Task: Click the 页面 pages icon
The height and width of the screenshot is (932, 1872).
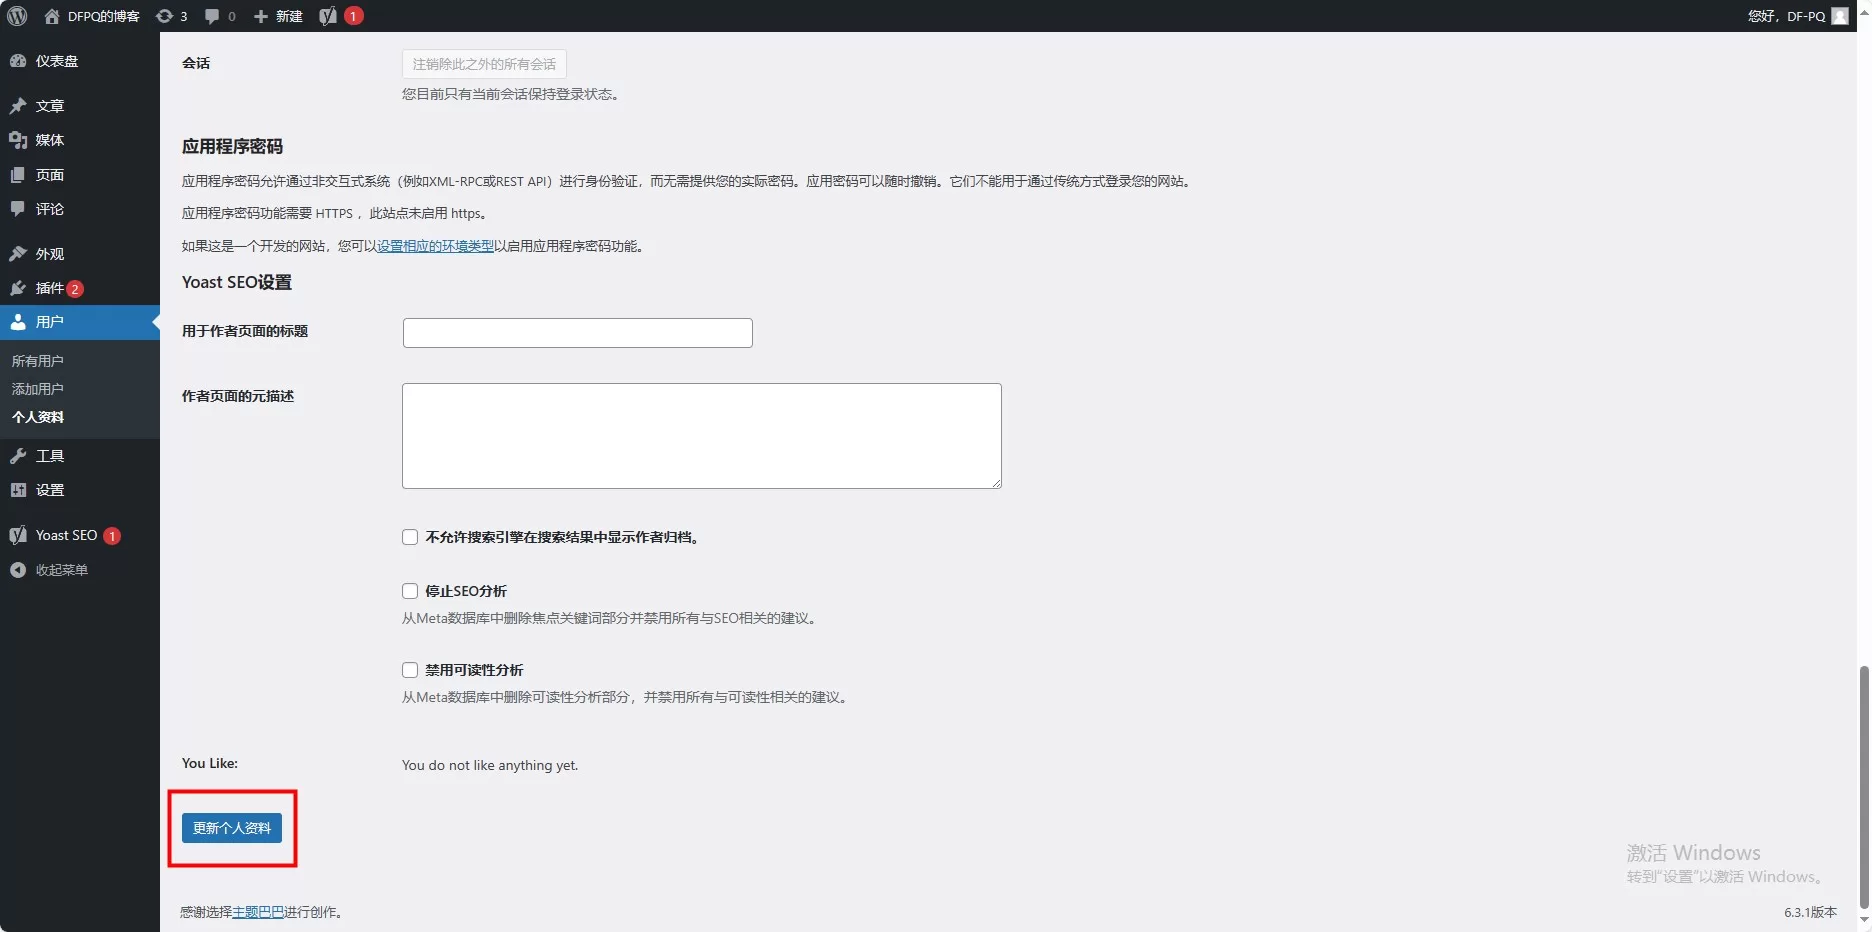Action: [x=18, y=175]
